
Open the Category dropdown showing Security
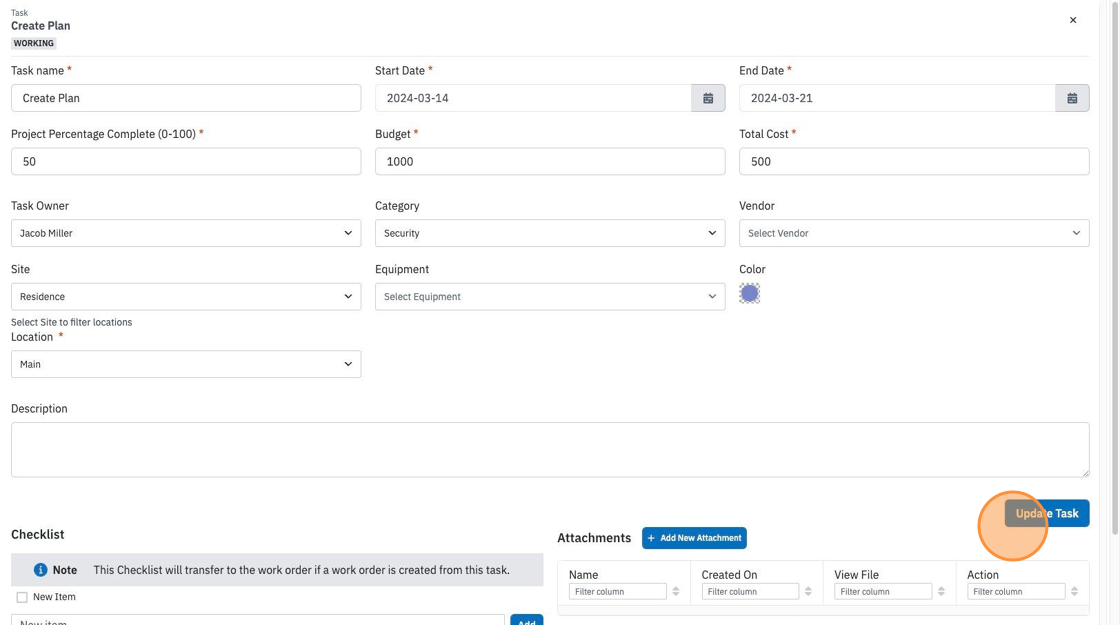point(550,233)
